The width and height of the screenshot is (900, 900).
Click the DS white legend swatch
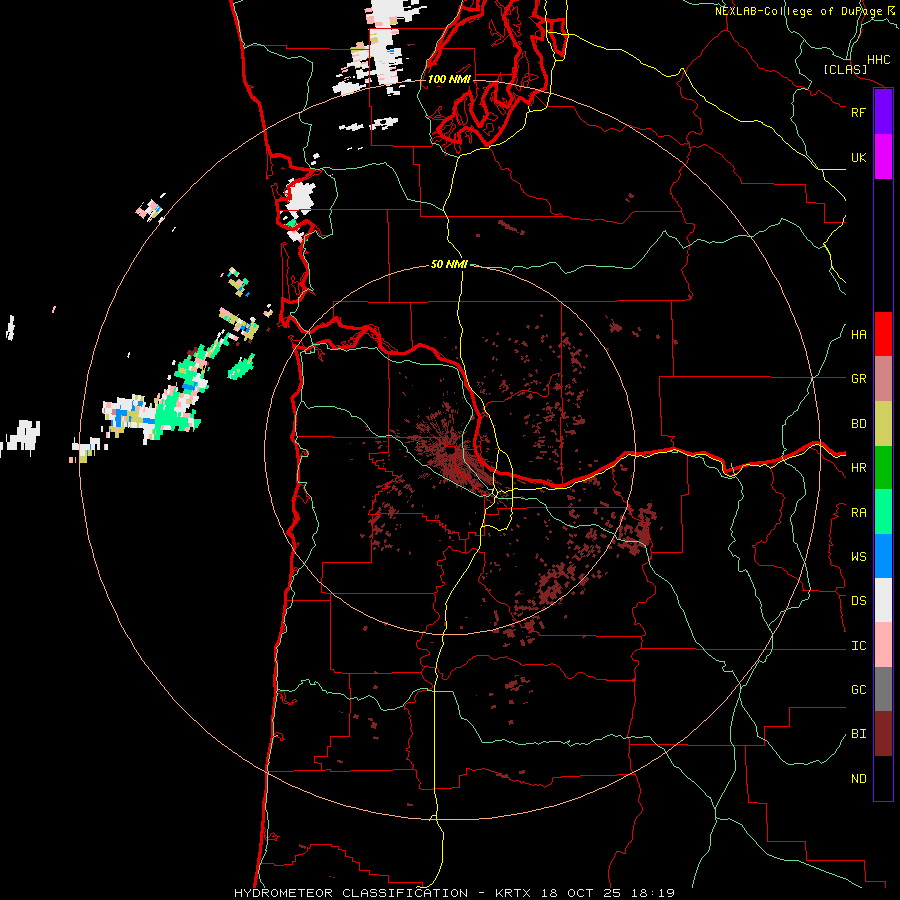[x=883, y=600]
